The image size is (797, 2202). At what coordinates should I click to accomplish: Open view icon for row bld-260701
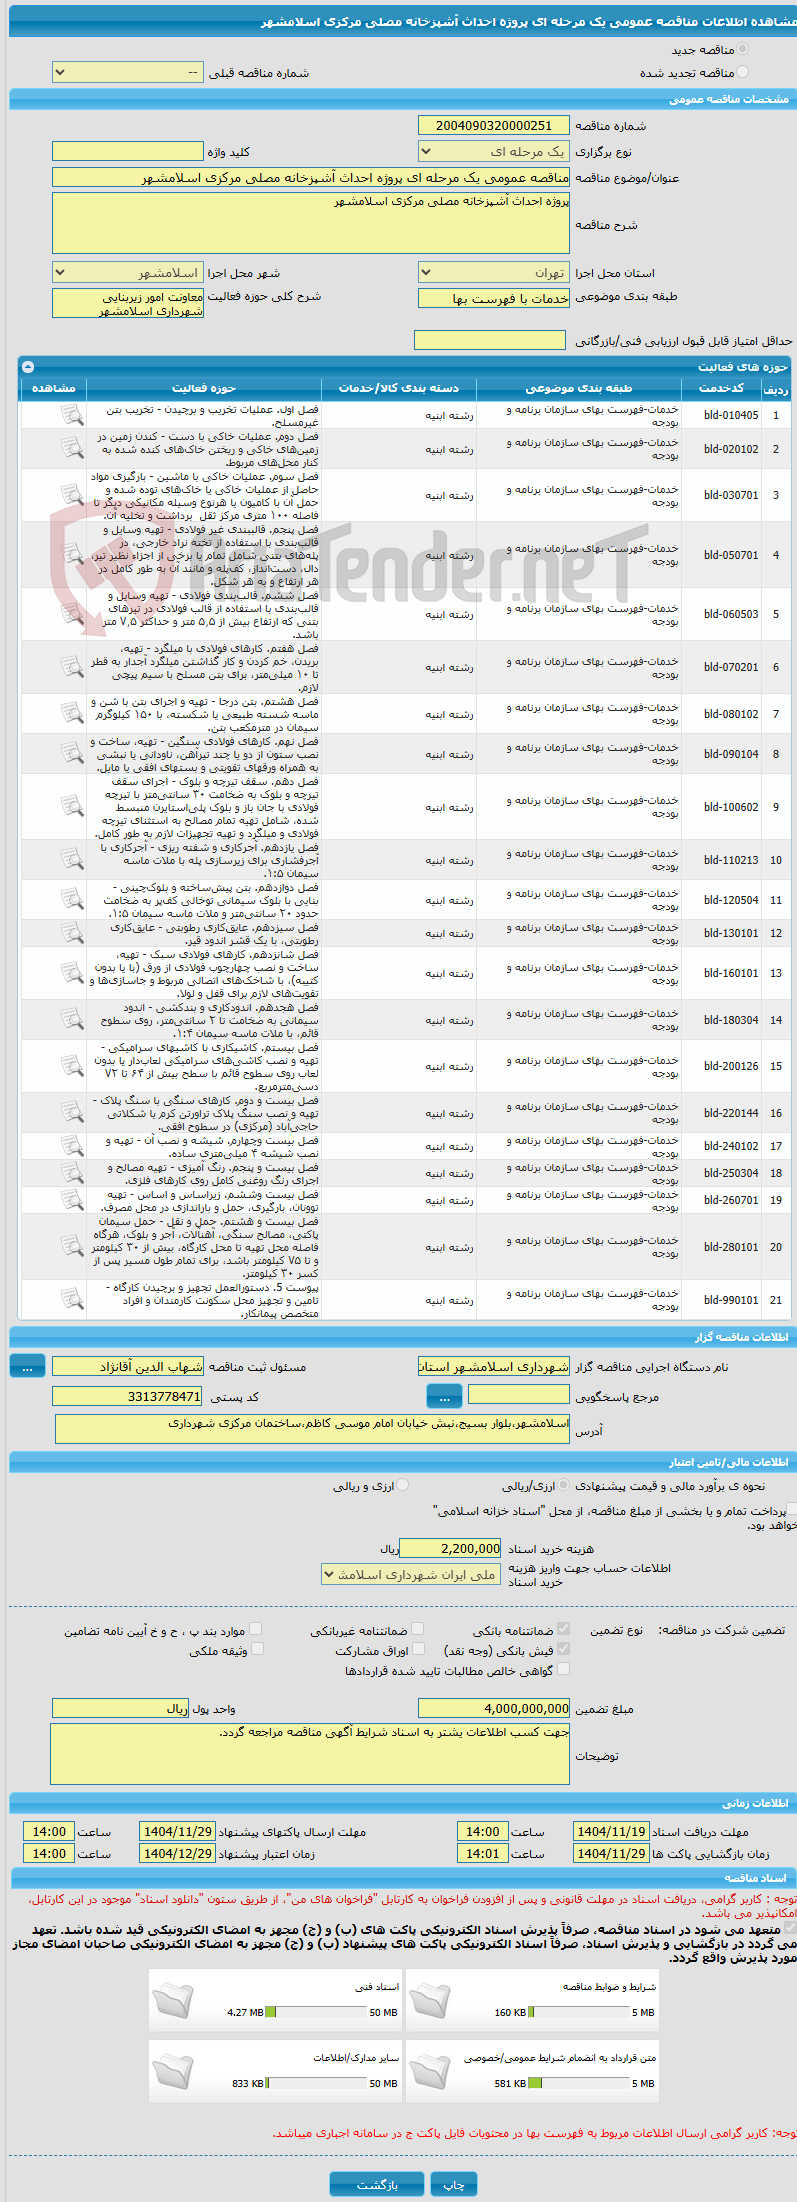click(x=72, y=1200)
